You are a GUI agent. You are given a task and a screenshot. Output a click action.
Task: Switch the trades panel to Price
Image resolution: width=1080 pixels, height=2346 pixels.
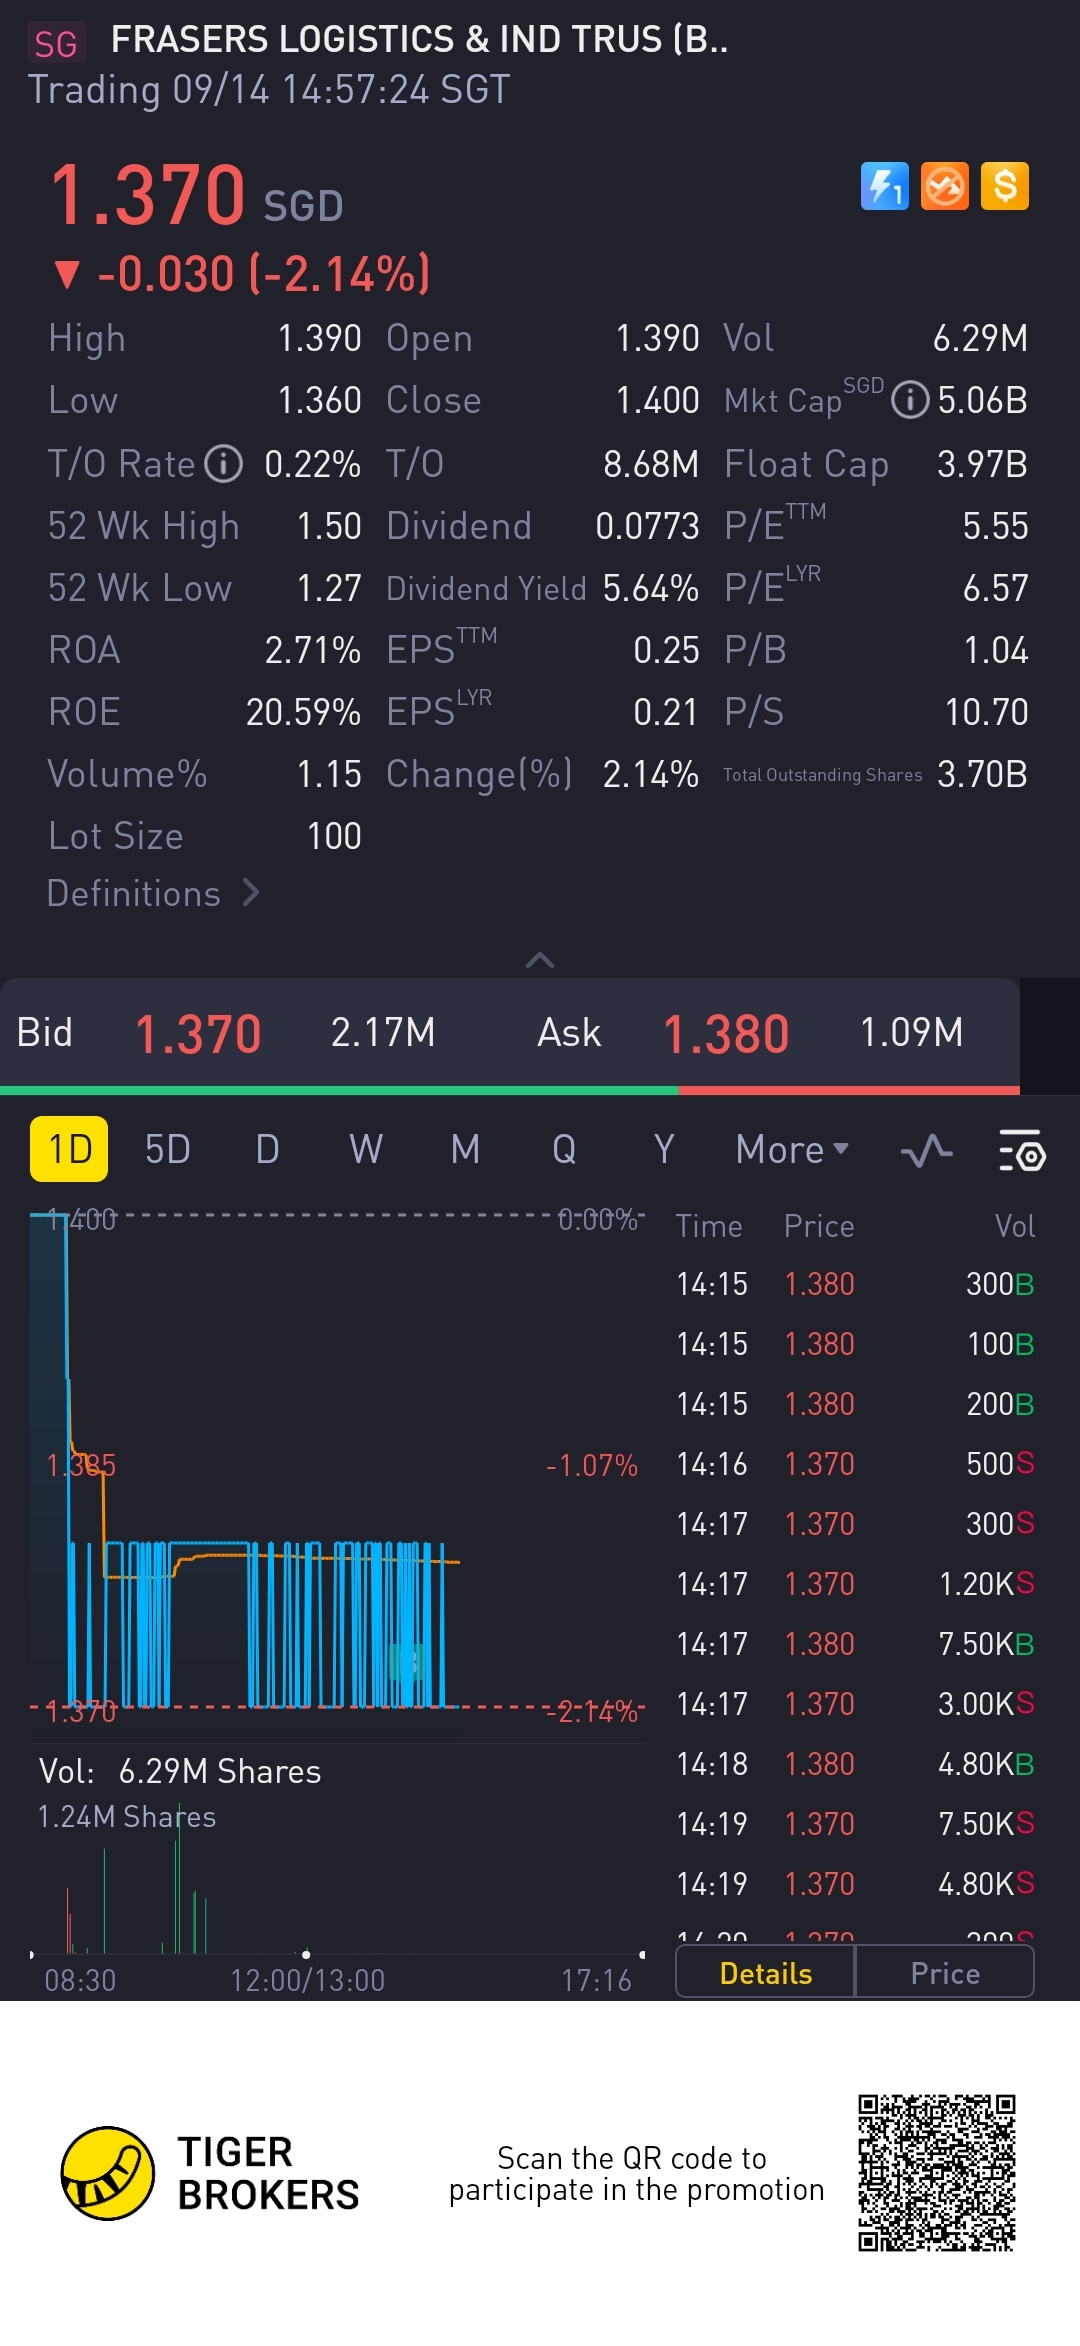point(945,1973)
